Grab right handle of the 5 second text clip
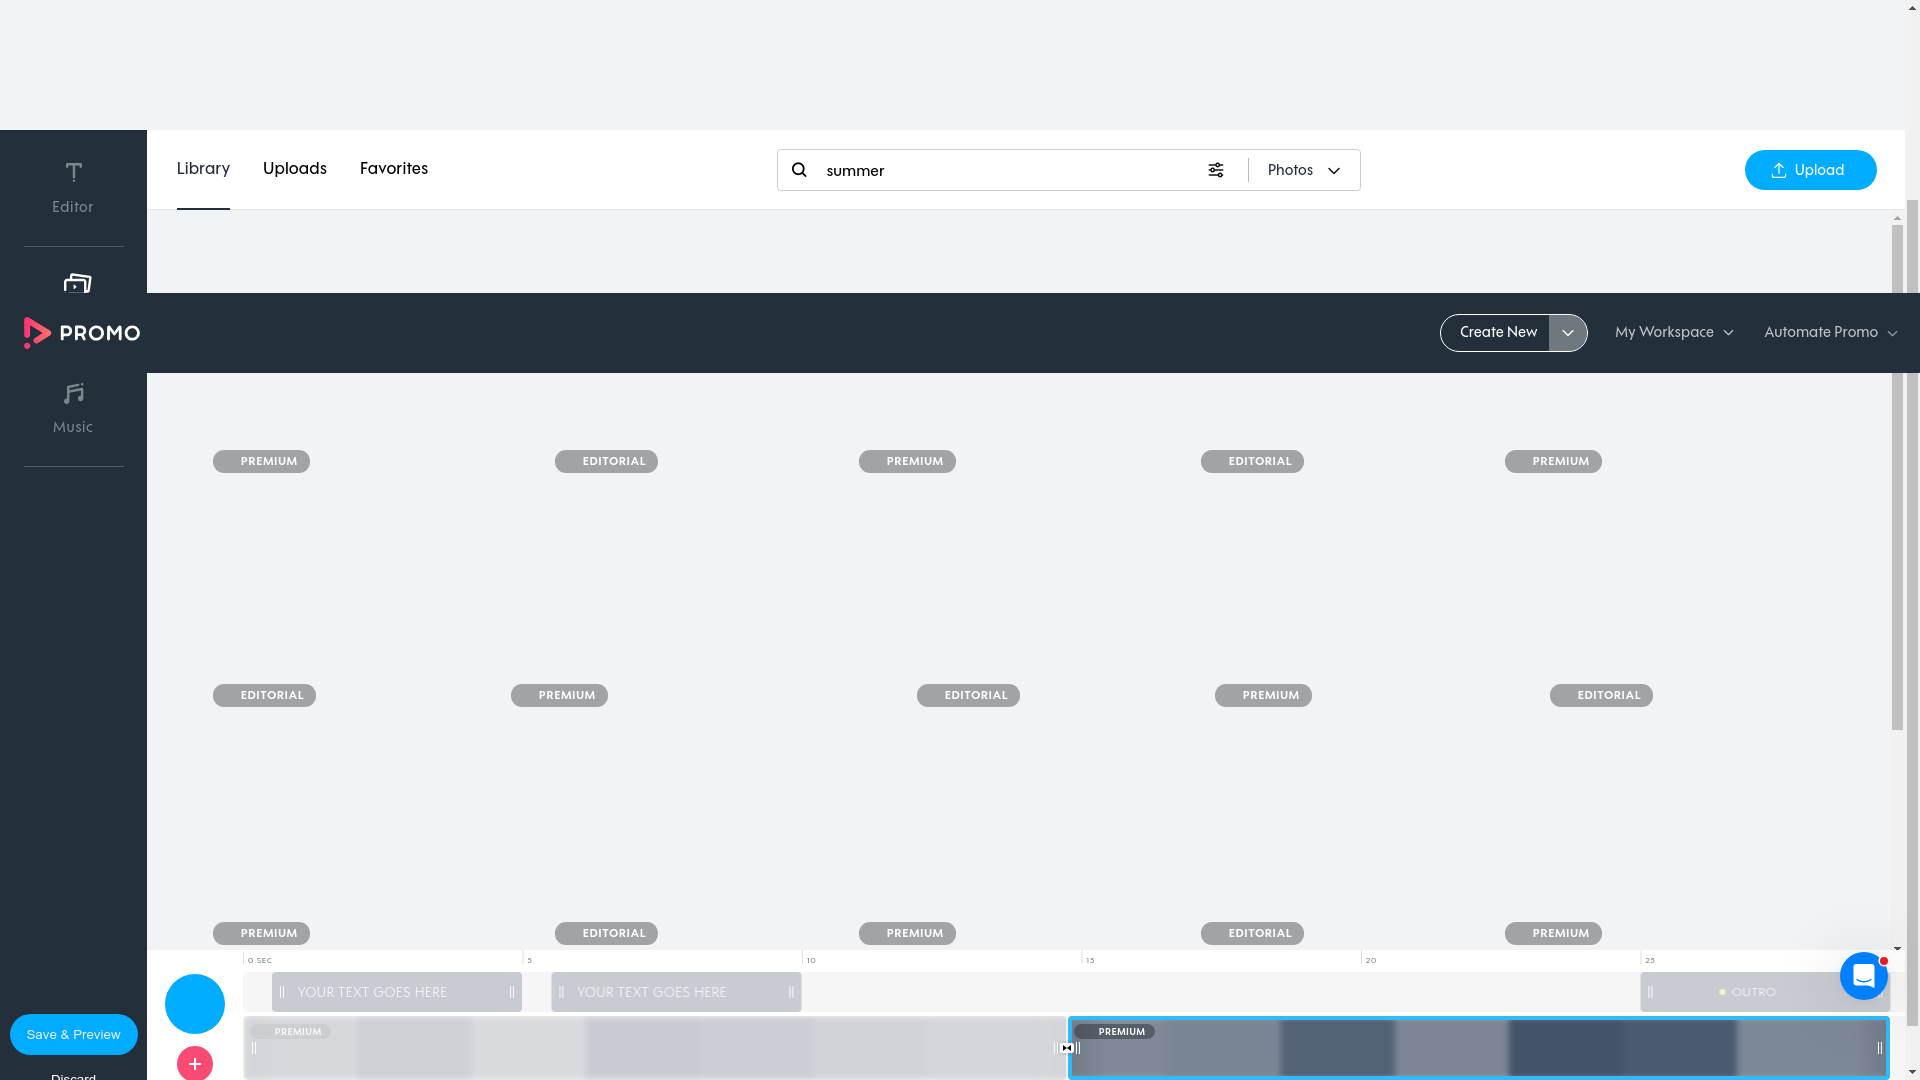Image resolution: width=1920 pixels, height=1080 pixels. pyautogui.click(x=791, y=992)
